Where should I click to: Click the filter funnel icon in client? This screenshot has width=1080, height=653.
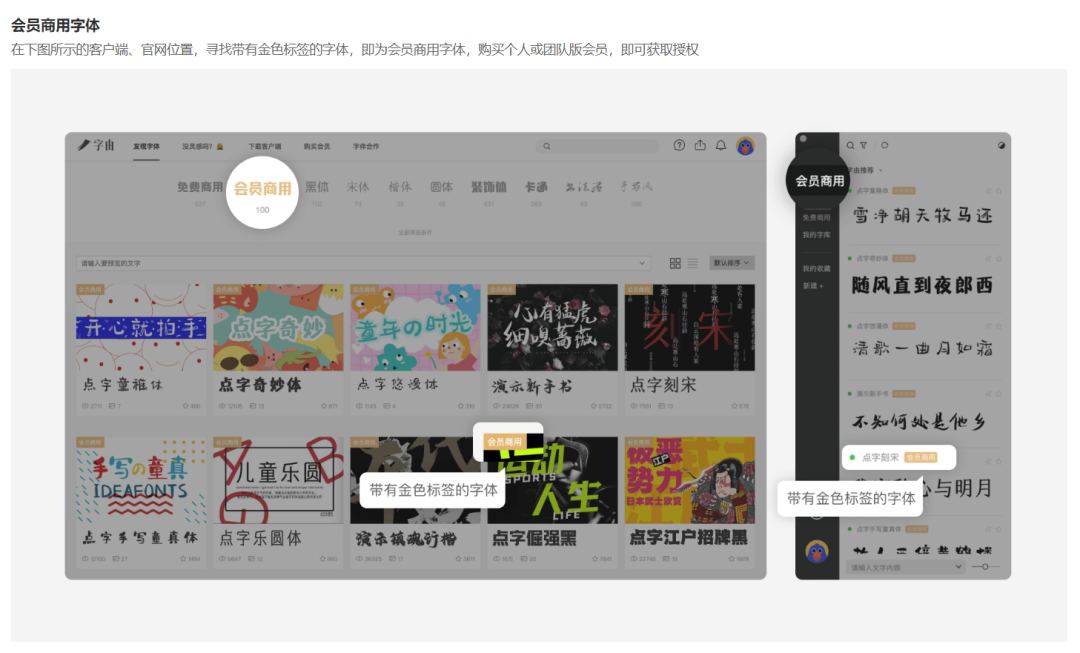864,145
